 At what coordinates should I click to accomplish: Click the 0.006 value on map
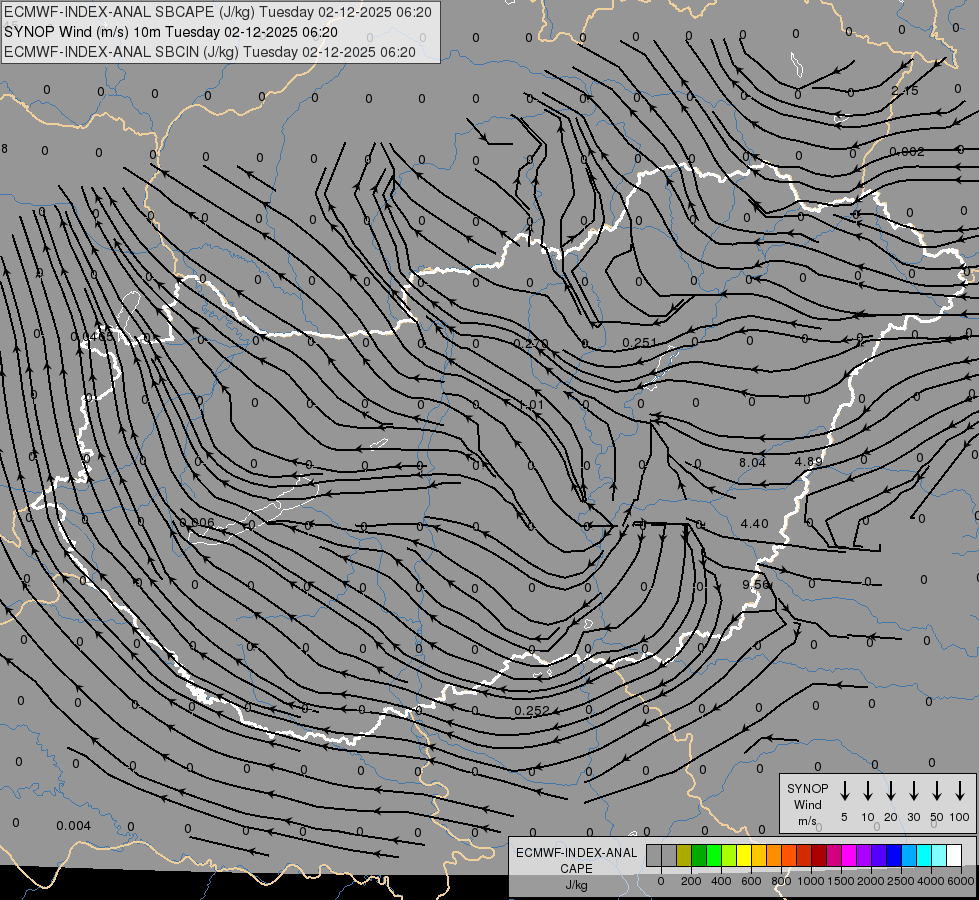[x=197, y=523]
